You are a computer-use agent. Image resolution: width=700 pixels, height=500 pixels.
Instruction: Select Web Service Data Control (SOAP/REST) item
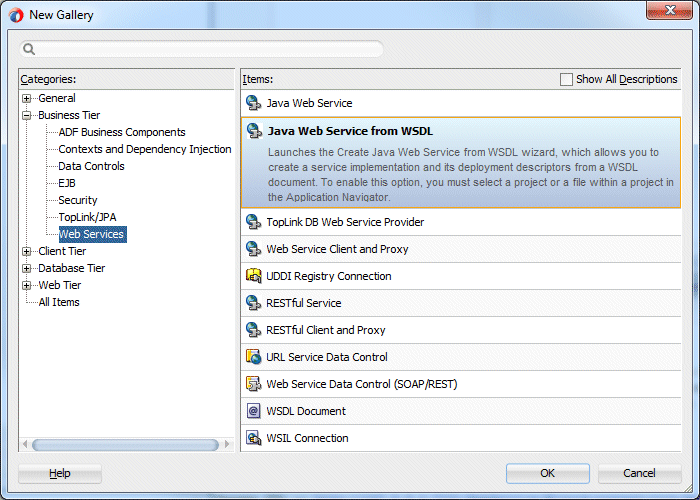pos(461,384)
